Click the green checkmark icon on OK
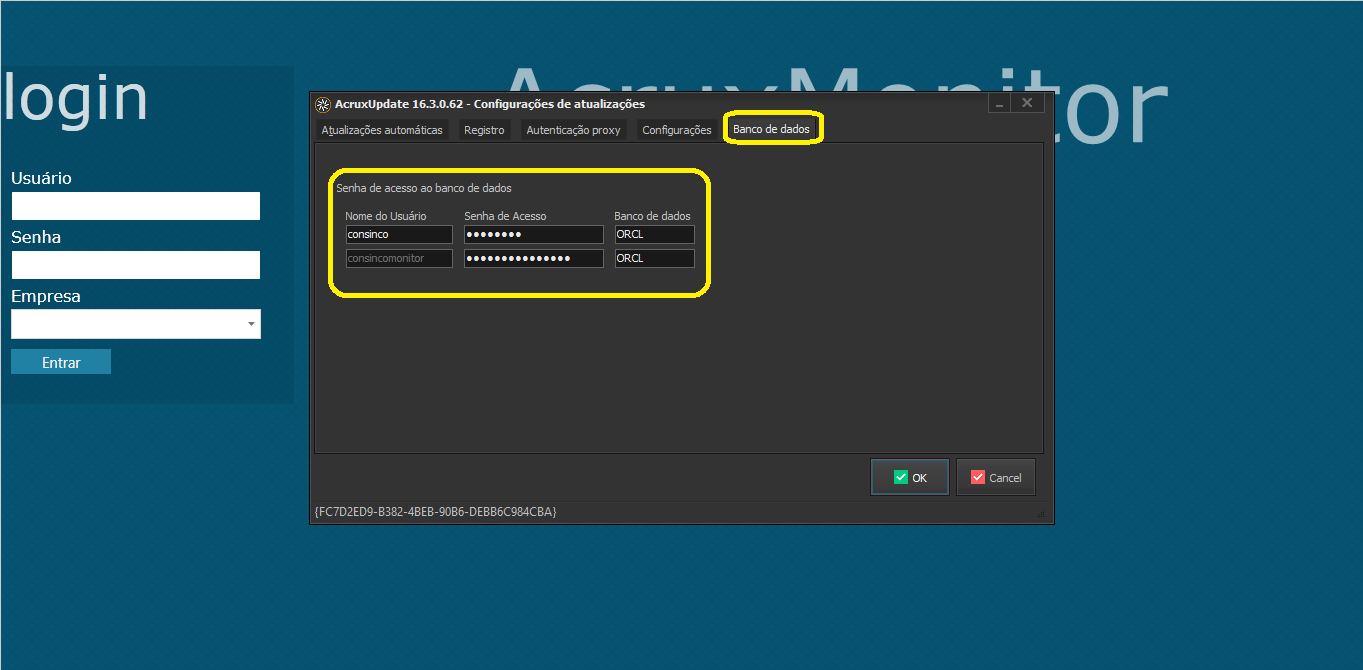1363x670 pixels. click(x=901, y=477)
